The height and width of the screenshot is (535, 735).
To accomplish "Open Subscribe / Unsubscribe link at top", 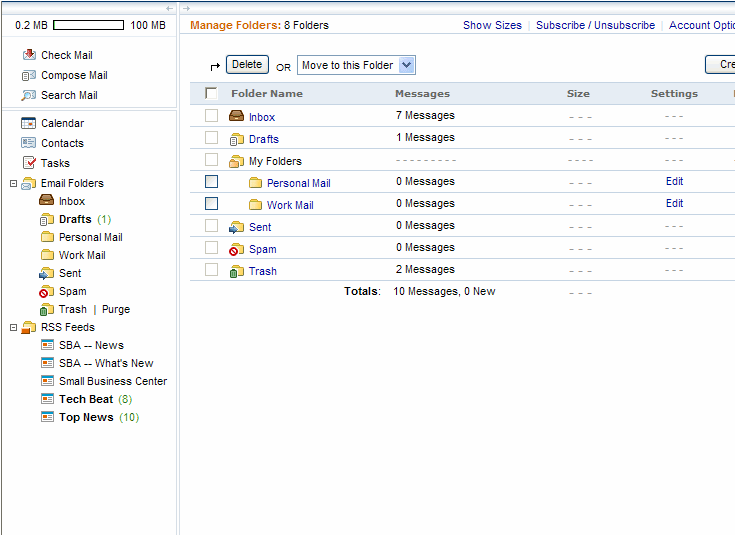I will point(595,25).
